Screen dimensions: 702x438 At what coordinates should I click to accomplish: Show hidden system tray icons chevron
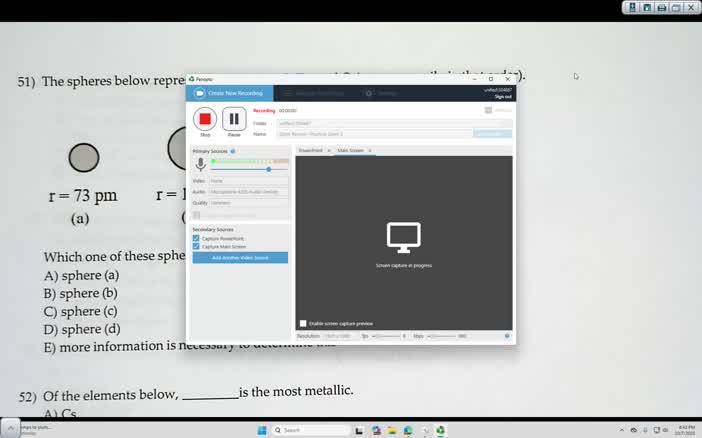click(x=622, y=430)
